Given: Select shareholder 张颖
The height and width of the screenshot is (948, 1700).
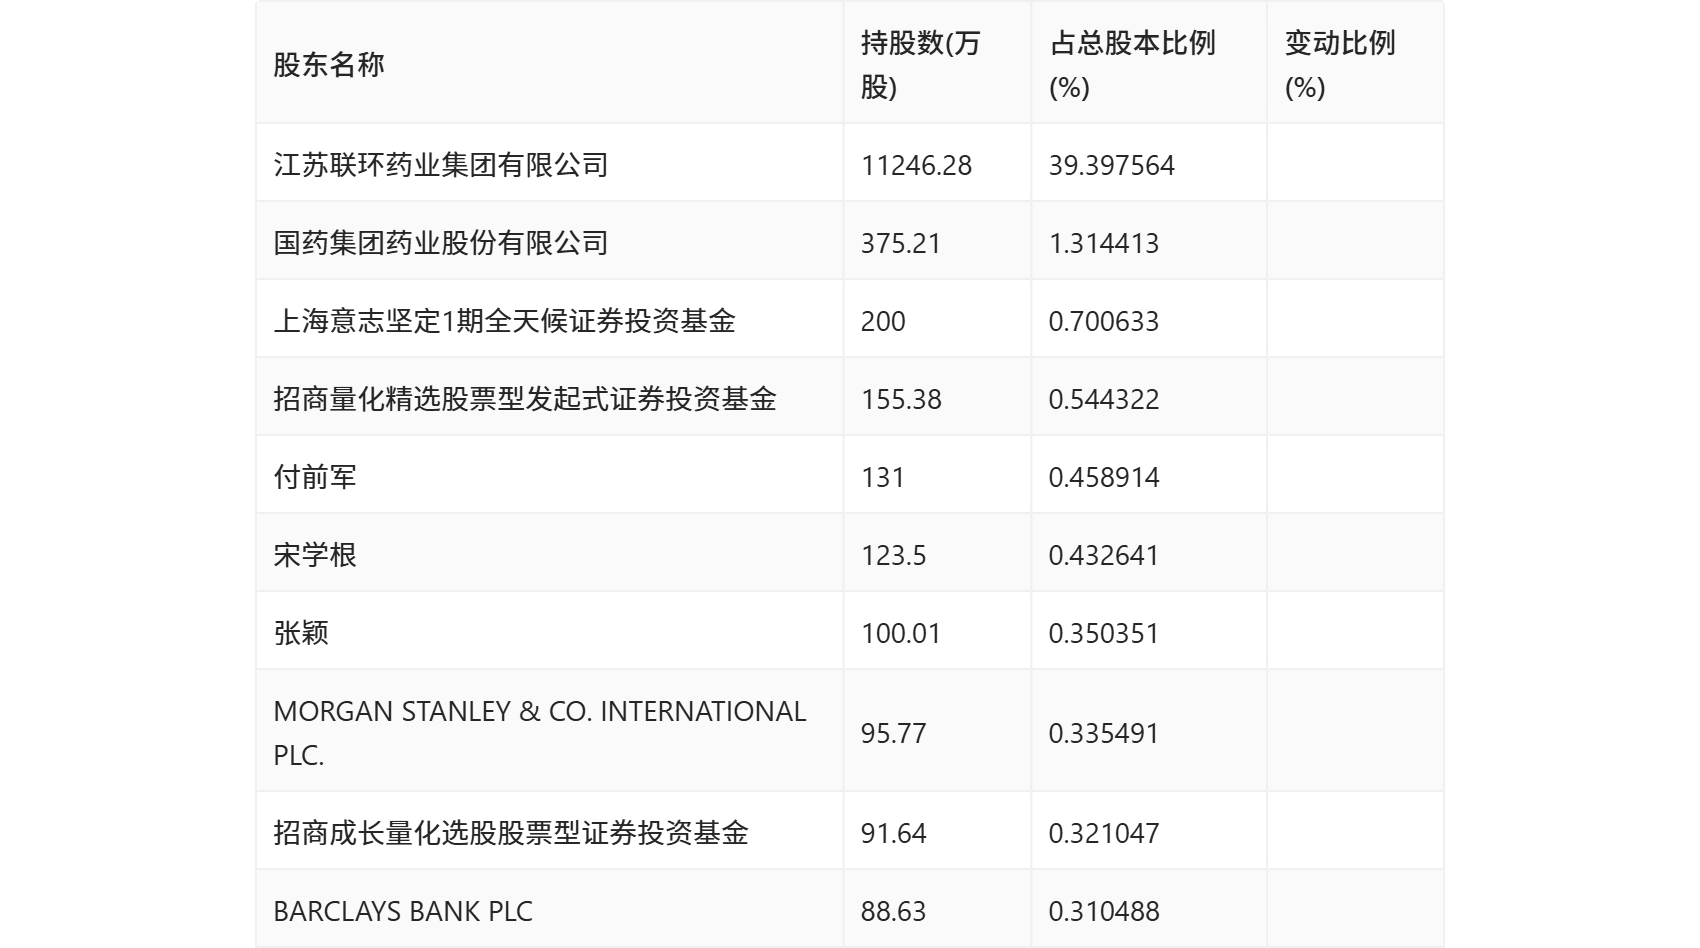Looking at the screenshot, I should 301,632.
